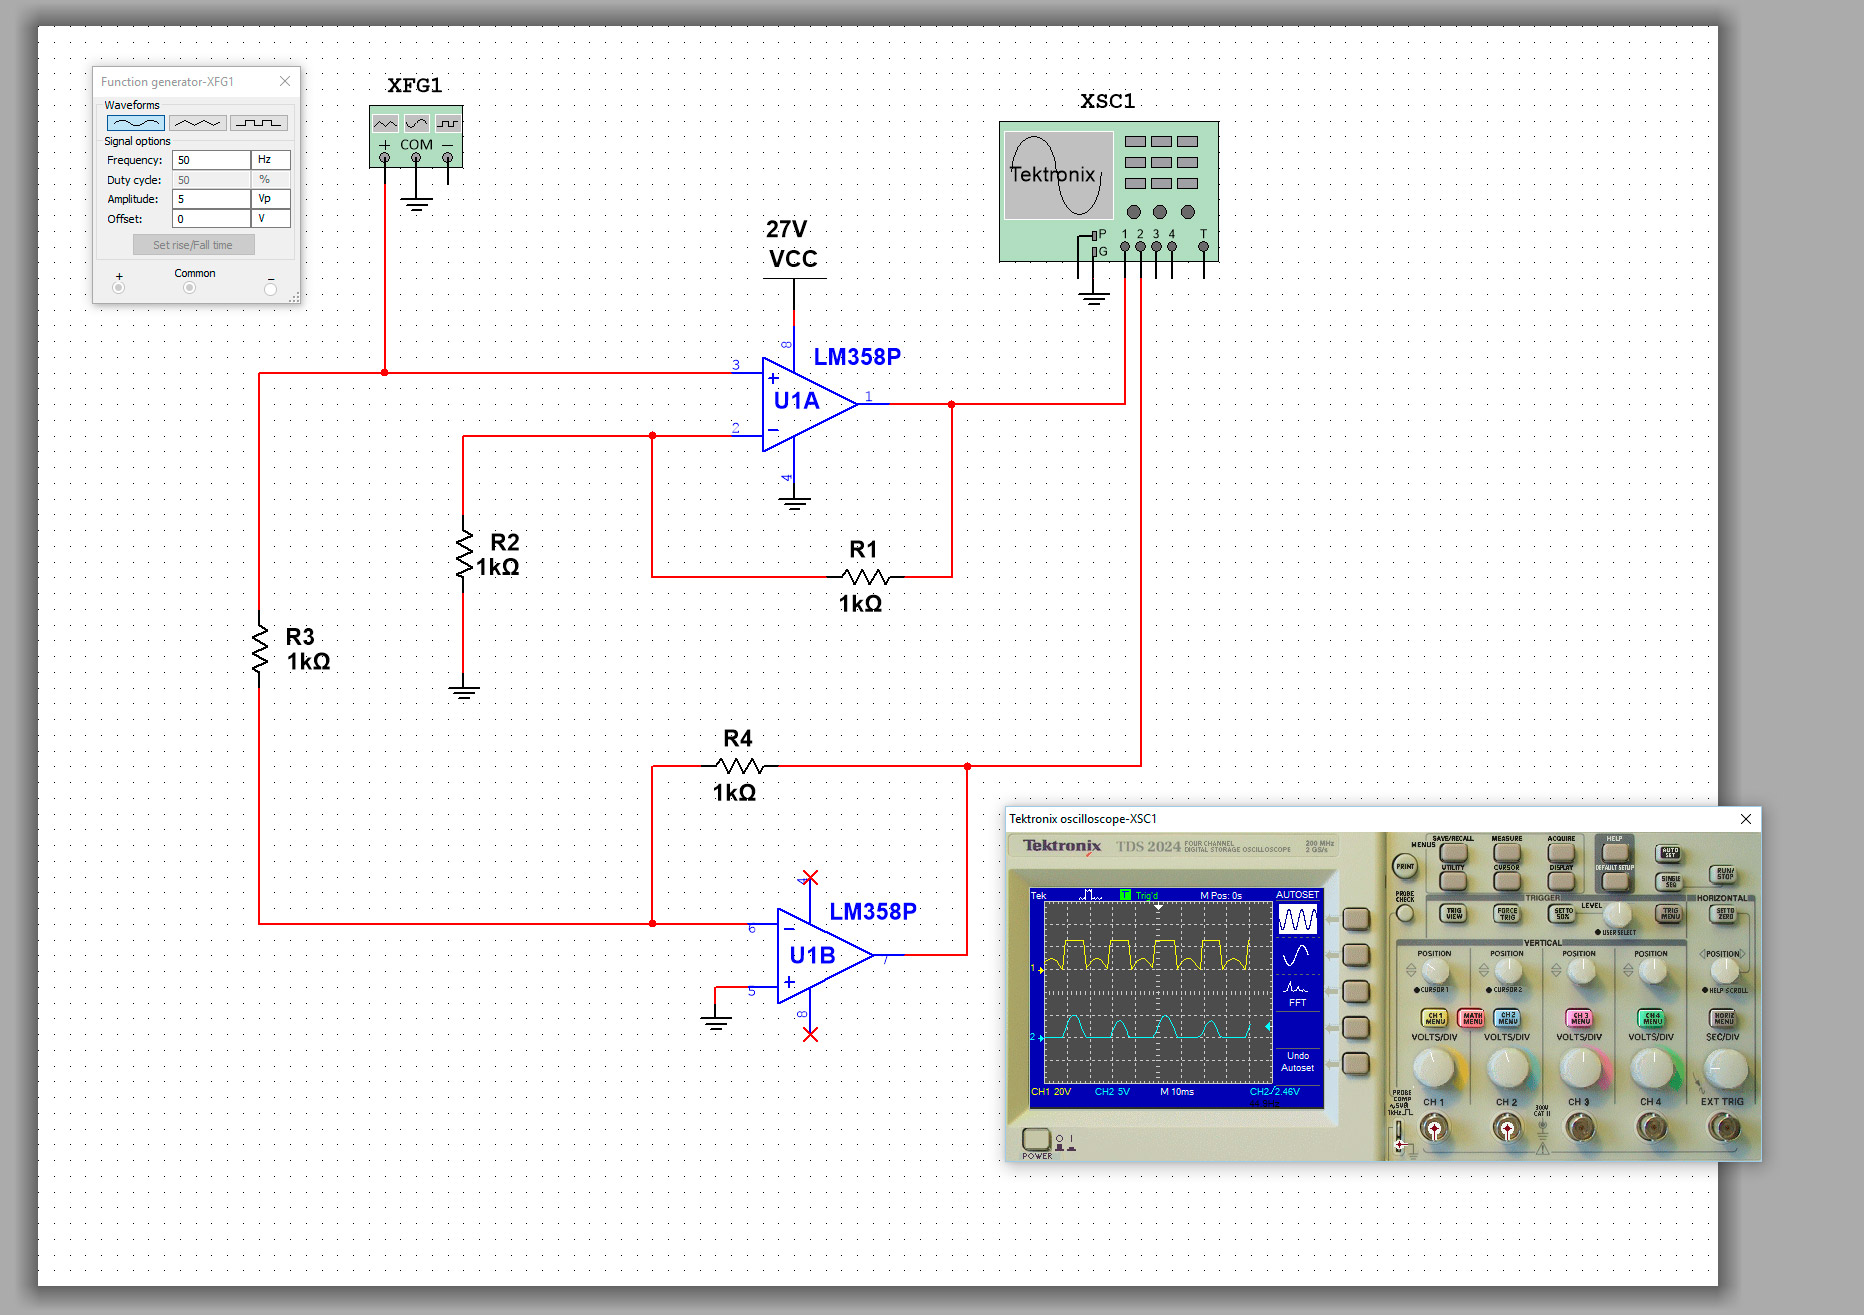This screenshot has width=1864, height=1315.
Task: Click the SET TO 50% trigger button
Action: [1561, 914]
